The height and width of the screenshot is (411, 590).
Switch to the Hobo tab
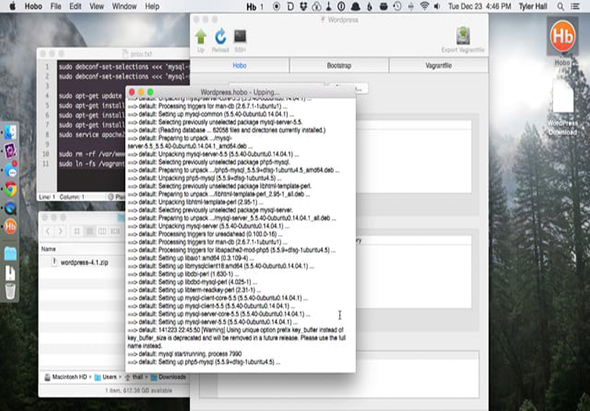point(239,65)
